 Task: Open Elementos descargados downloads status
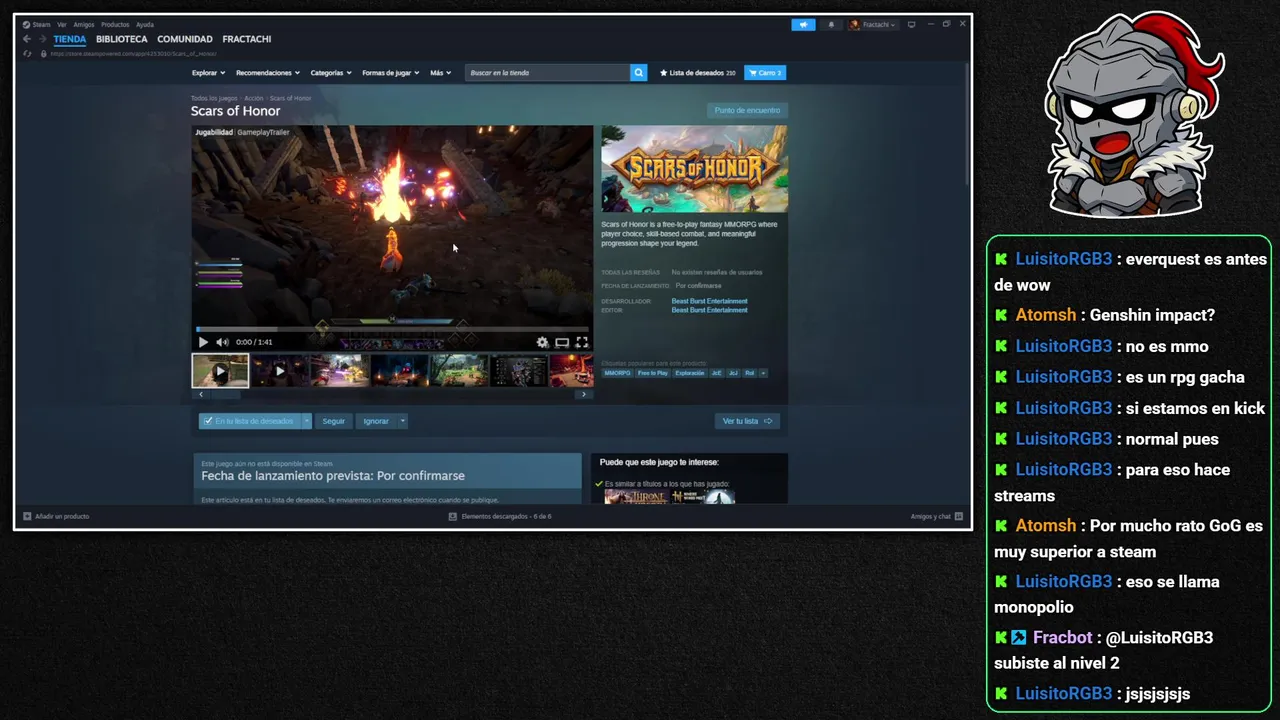click(x=500, y=516)
